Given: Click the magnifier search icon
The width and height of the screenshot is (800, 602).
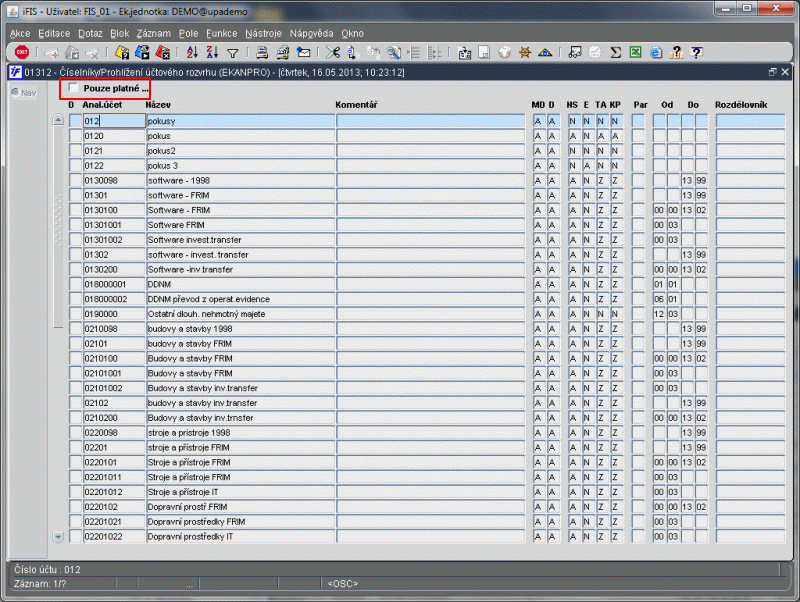Looking at the screenshot, I should pos(394,52).
